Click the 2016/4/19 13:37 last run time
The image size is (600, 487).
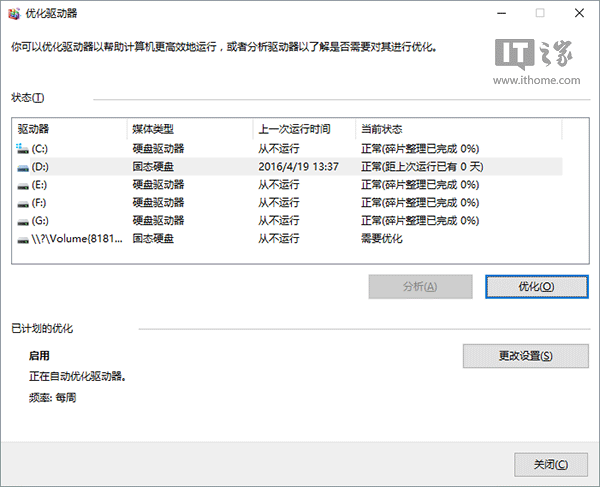(x=298, y=166)
